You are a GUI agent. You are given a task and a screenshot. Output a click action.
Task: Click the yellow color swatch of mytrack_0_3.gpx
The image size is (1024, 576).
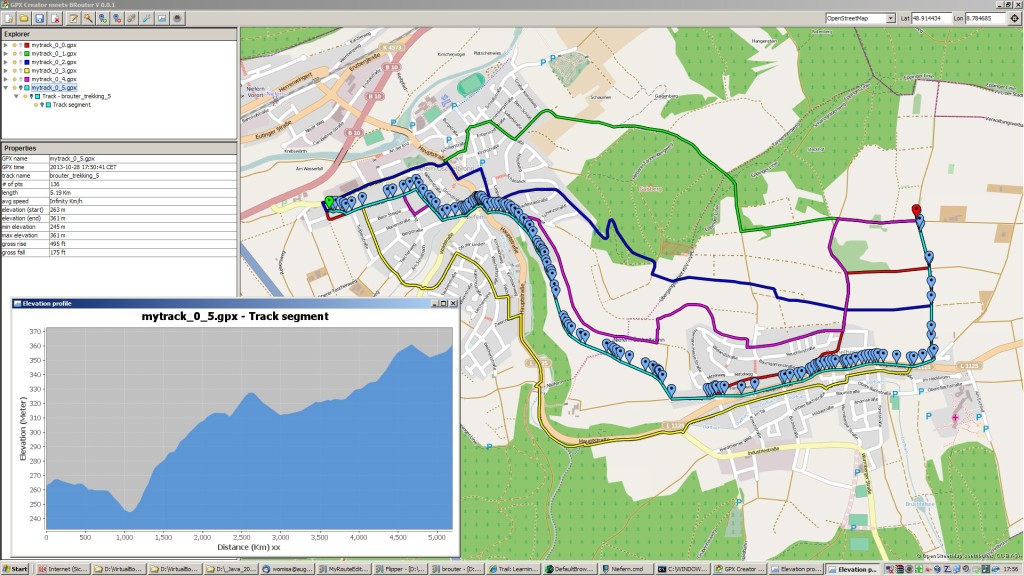pyautogui.click(x=27, y=71)
